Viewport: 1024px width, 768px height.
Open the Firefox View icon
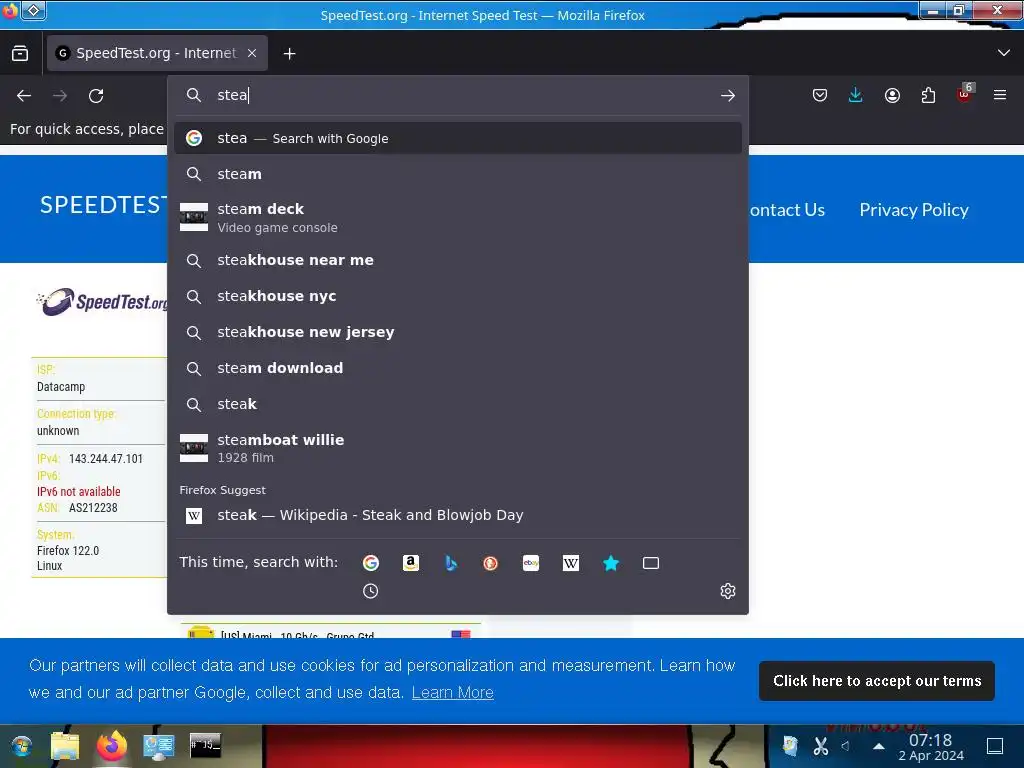point(20,54)
